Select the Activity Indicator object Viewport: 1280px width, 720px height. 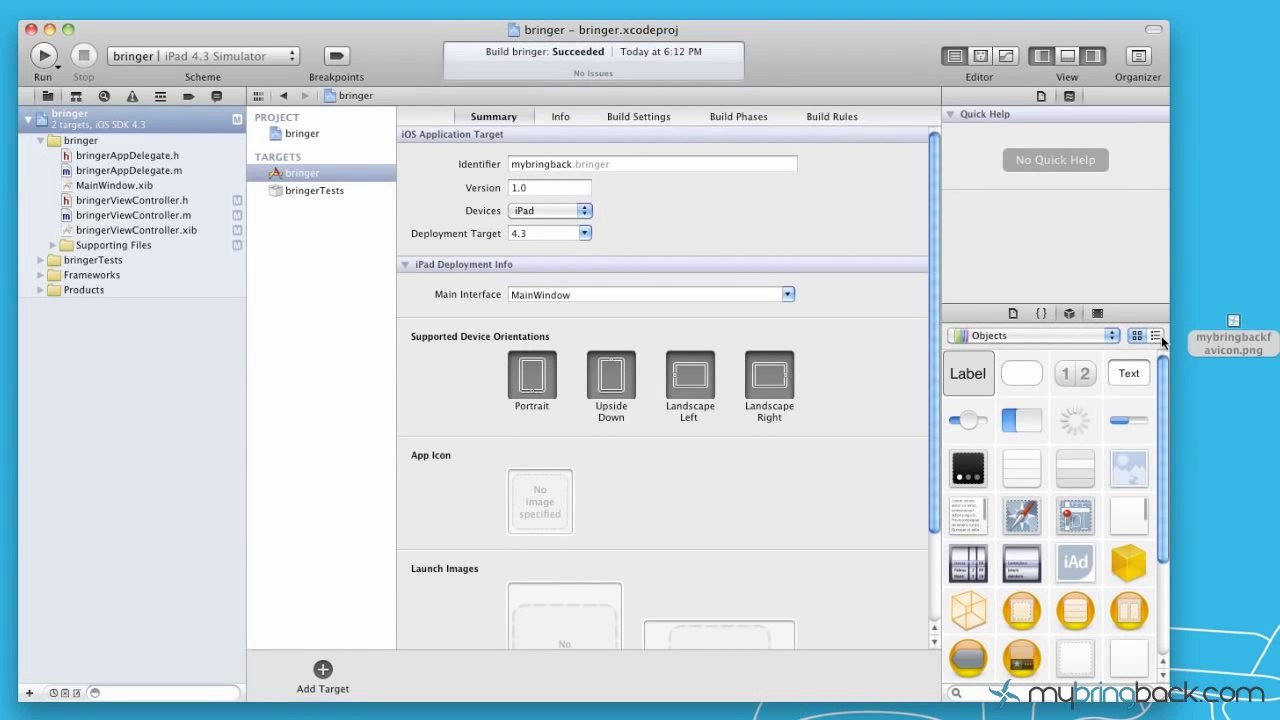tap(1075, 421)
